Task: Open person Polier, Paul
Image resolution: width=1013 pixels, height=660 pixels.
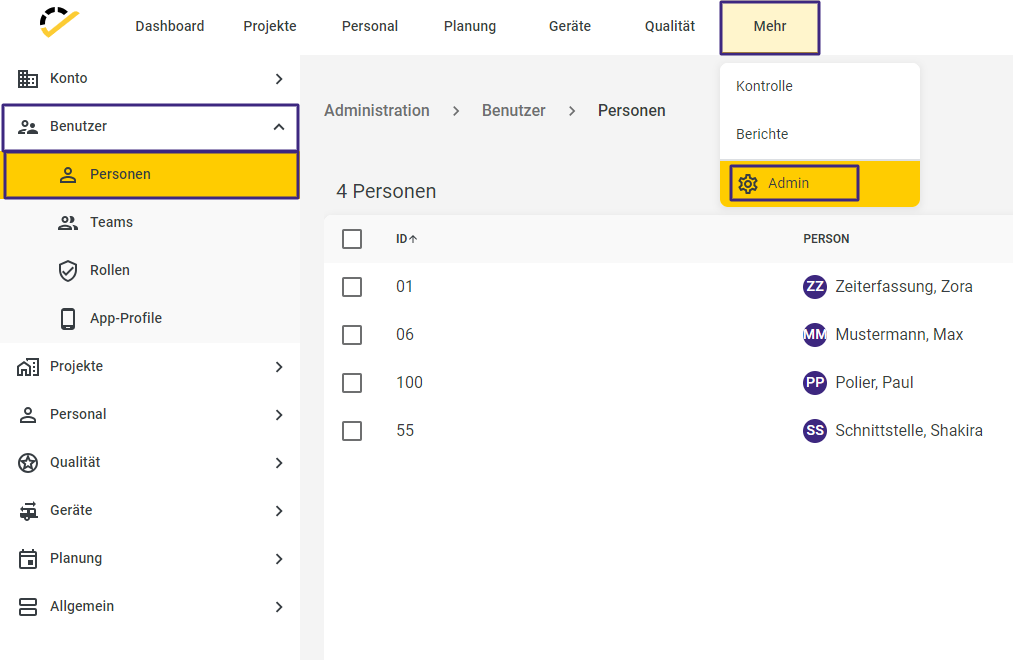Action: tap(874, 383)
